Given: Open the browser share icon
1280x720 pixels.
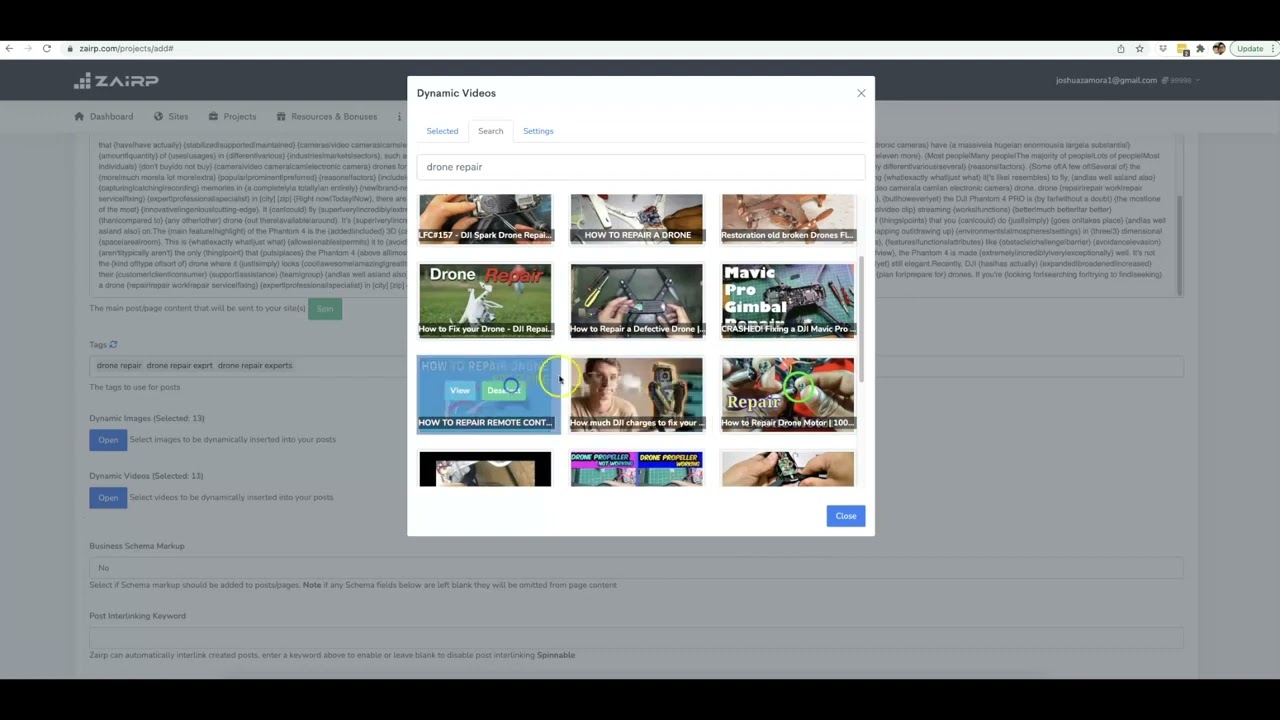Looking at the screenshot, I should [1120, 48].
